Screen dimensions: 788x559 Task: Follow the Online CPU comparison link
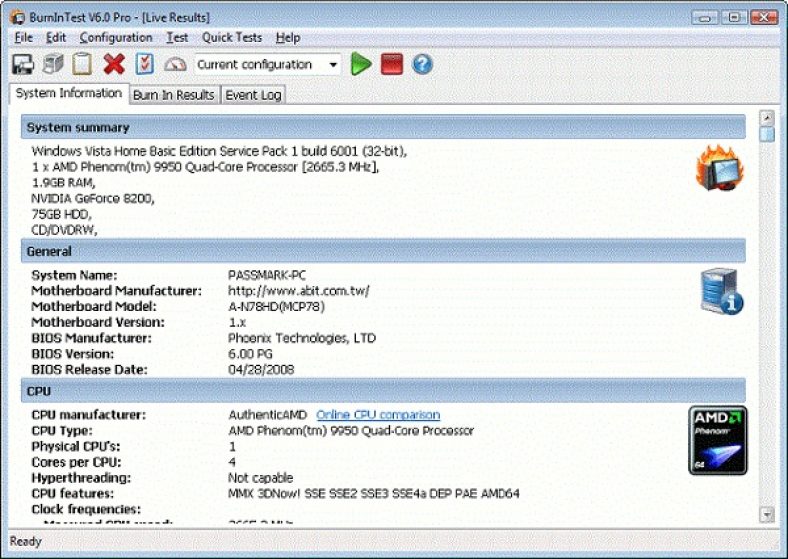[x=378, y=415]
